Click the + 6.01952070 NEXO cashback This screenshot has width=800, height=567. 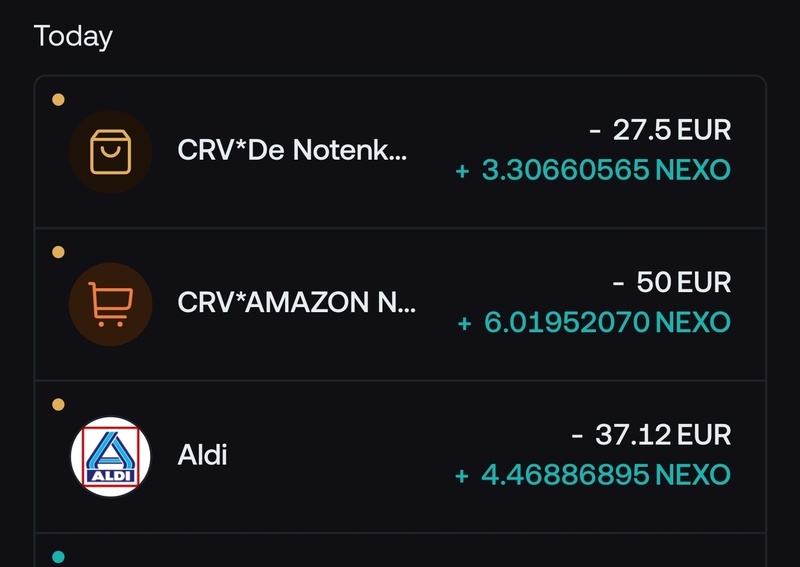click(x=594, y=322)
